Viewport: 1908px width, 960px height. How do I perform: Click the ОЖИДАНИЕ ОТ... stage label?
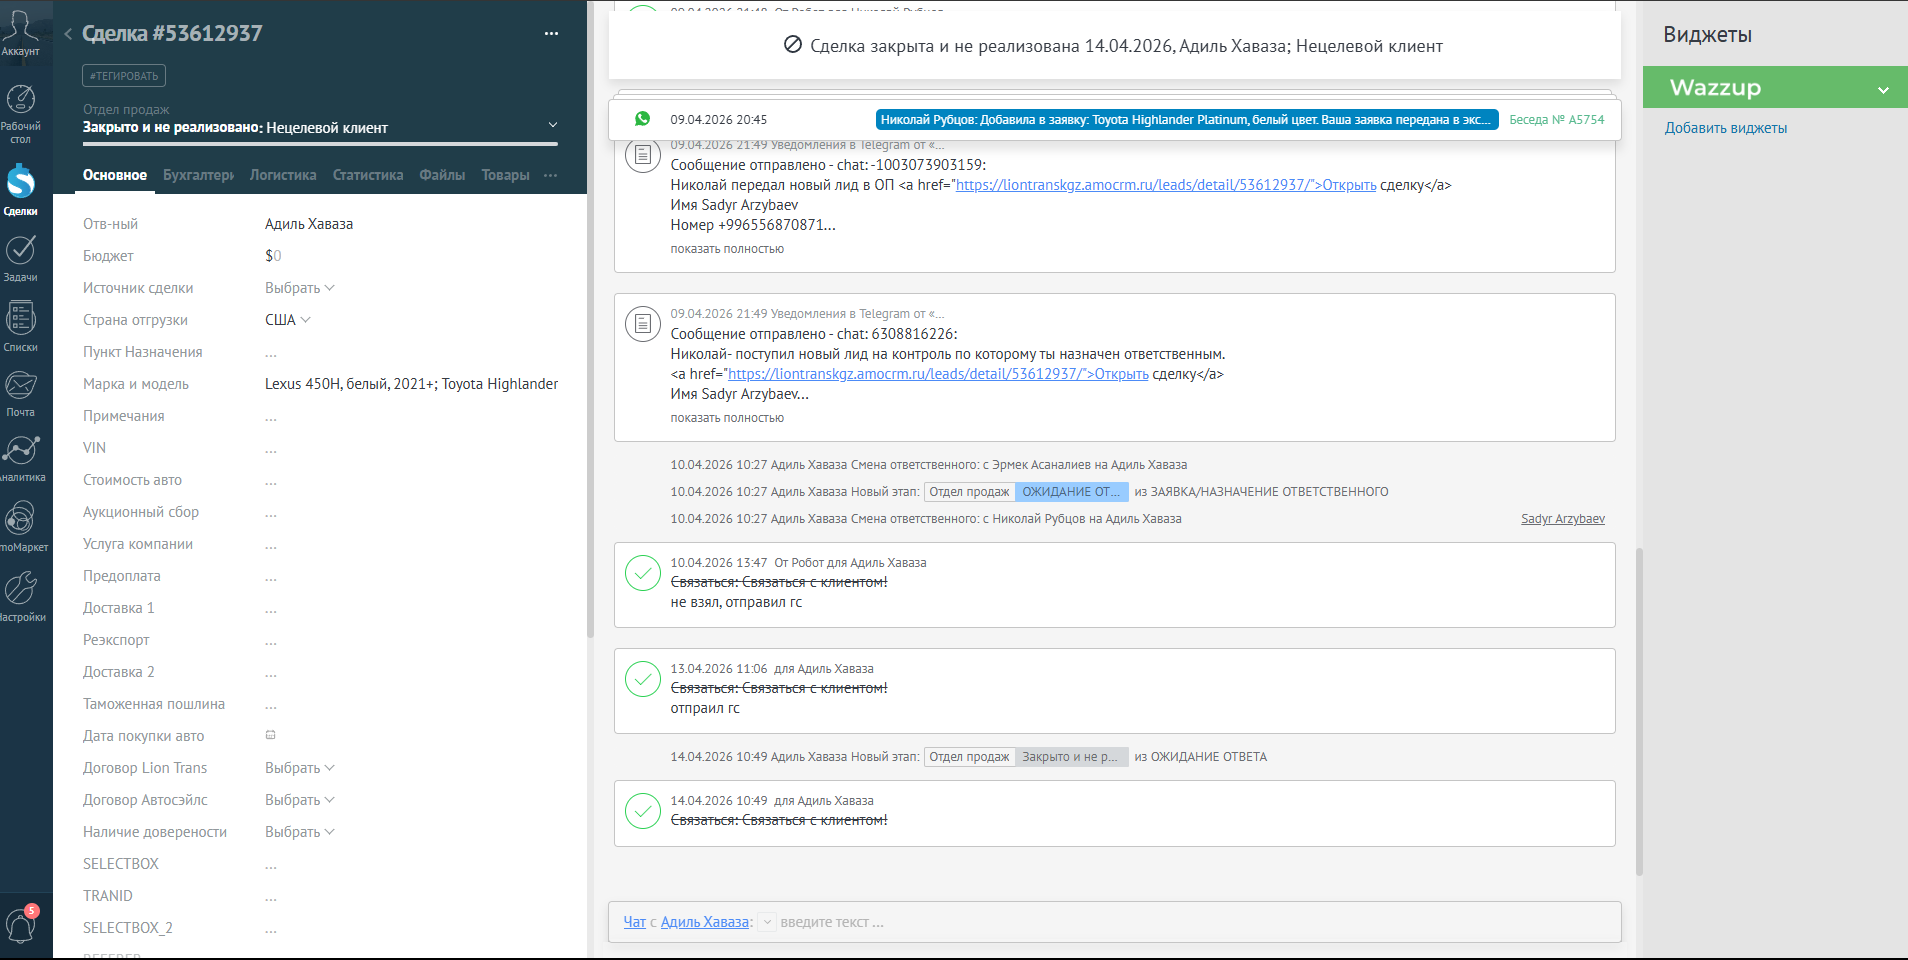pos(1072,492)
